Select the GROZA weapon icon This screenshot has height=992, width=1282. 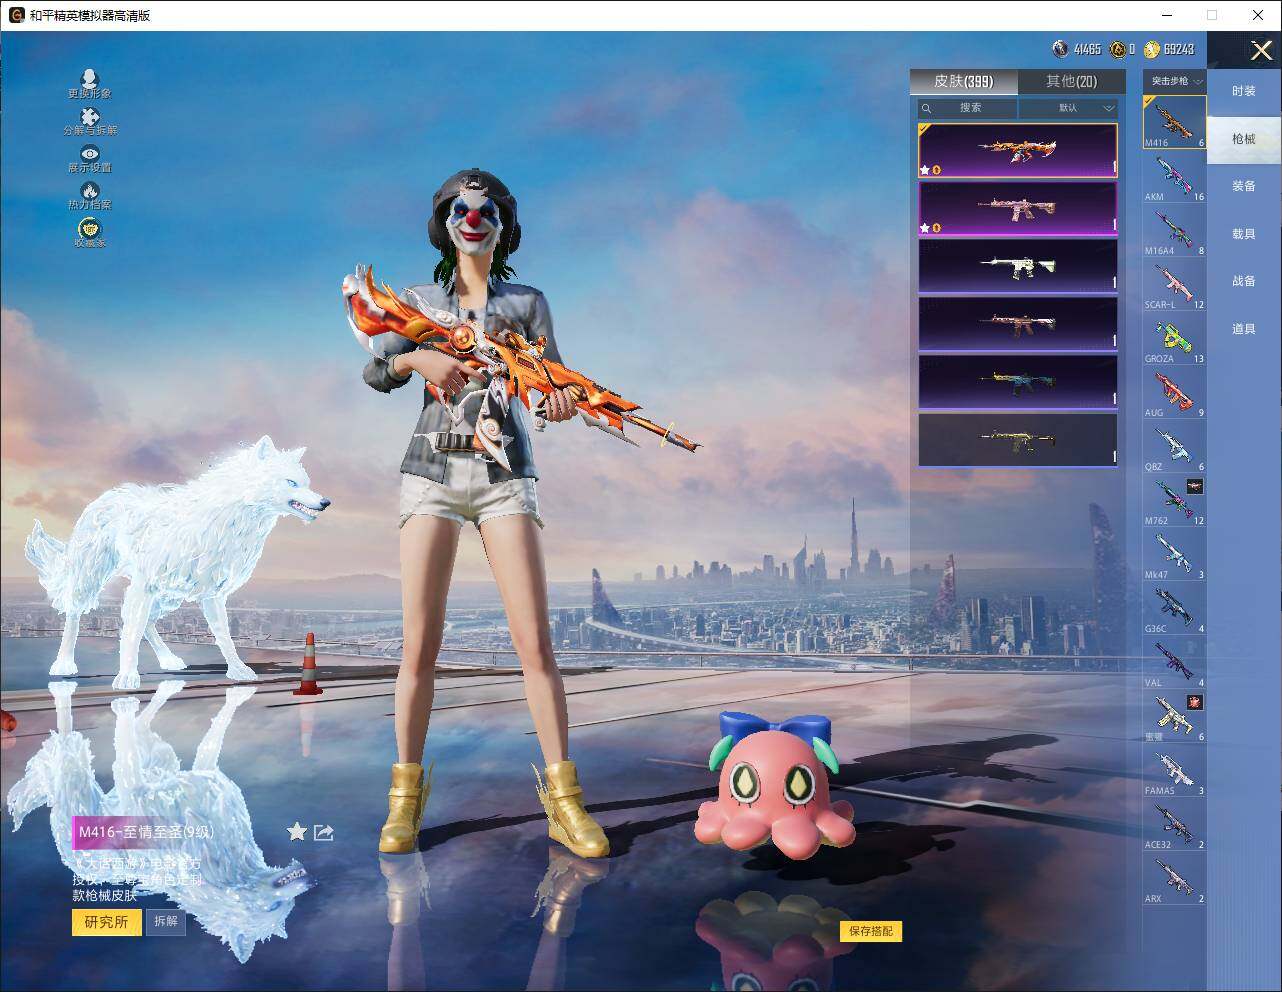(x=1175, y=338)
